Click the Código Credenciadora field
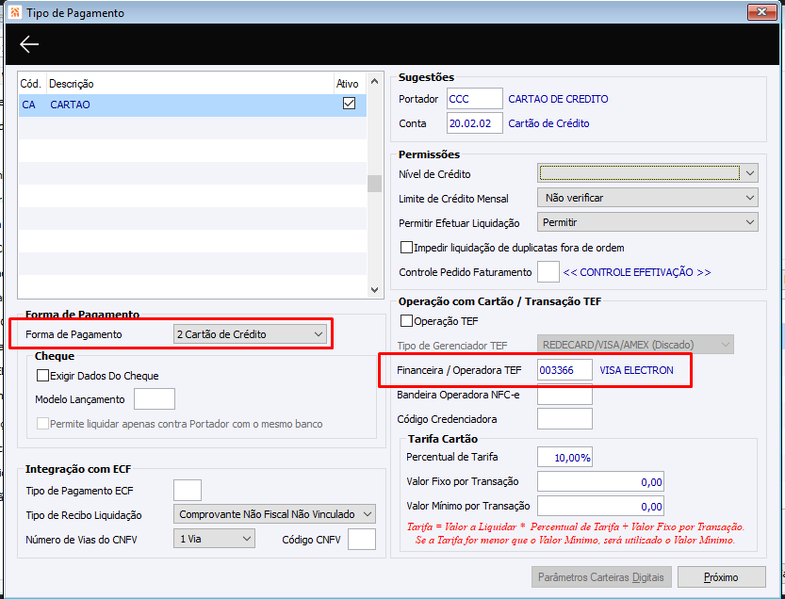The width and height of the screenshot is (785, 599). pyautogui.click(x=565, y=419)
